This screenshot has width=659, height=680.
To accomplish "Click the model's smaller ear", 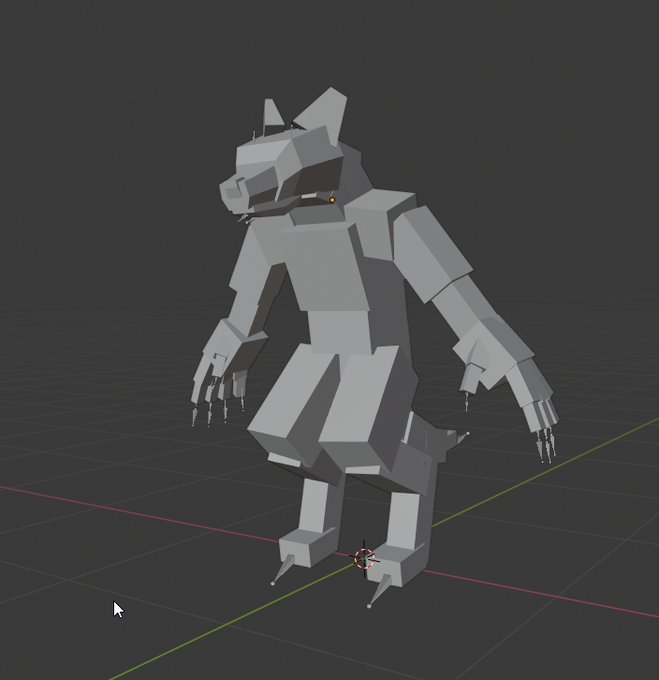I will pos(273,115).
